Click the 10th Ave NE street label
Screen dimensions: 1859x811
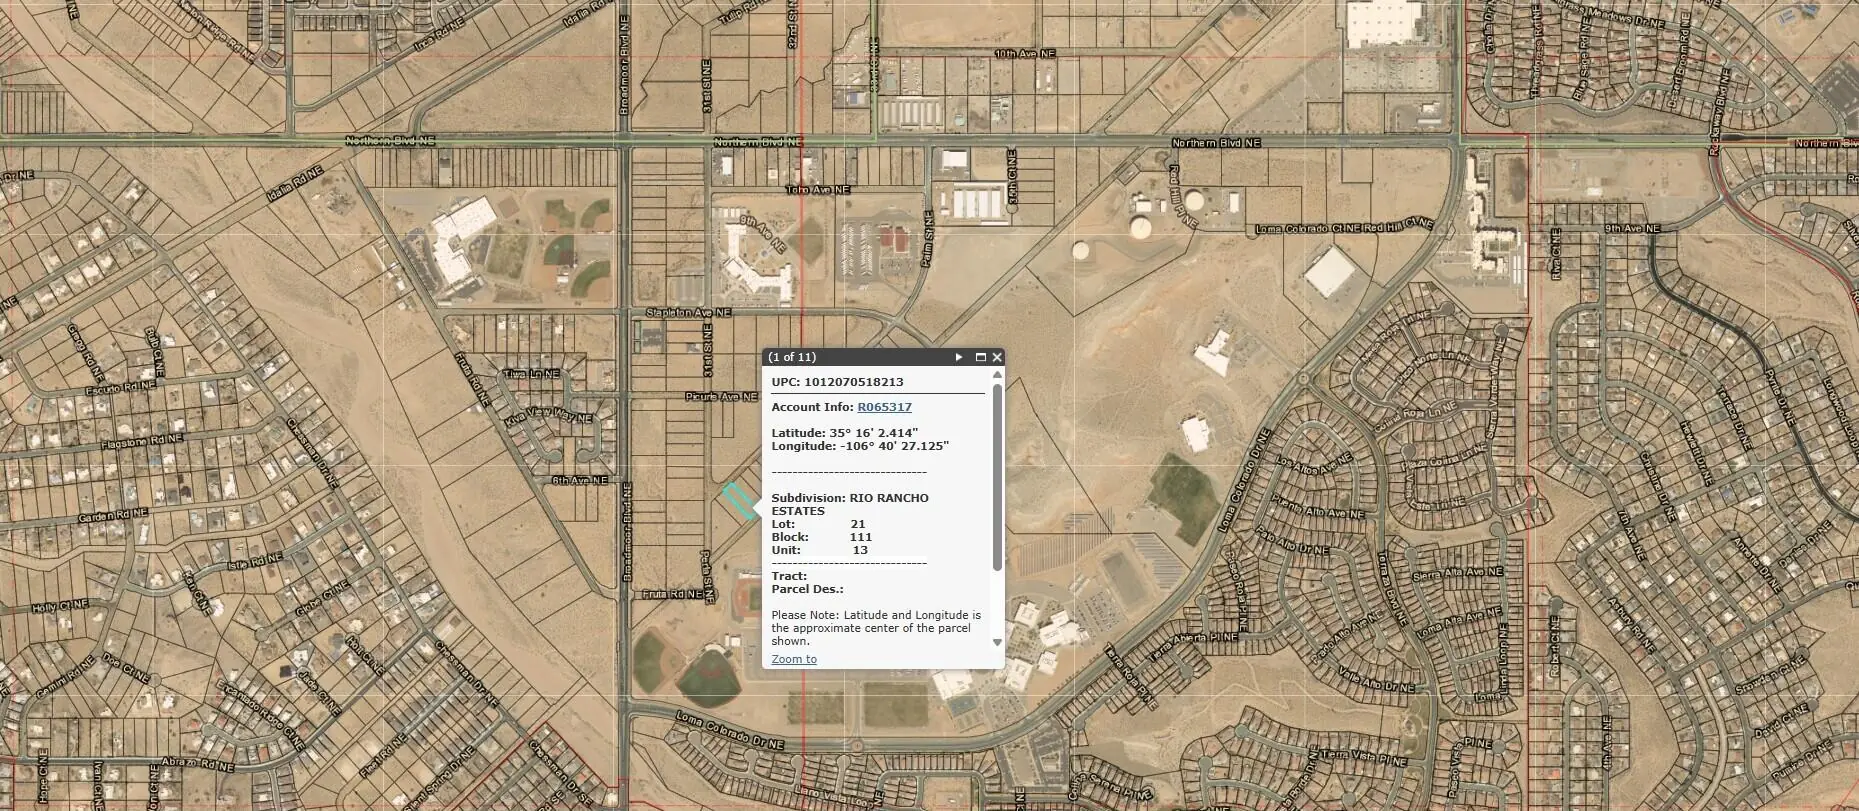tap(1025, 54)
